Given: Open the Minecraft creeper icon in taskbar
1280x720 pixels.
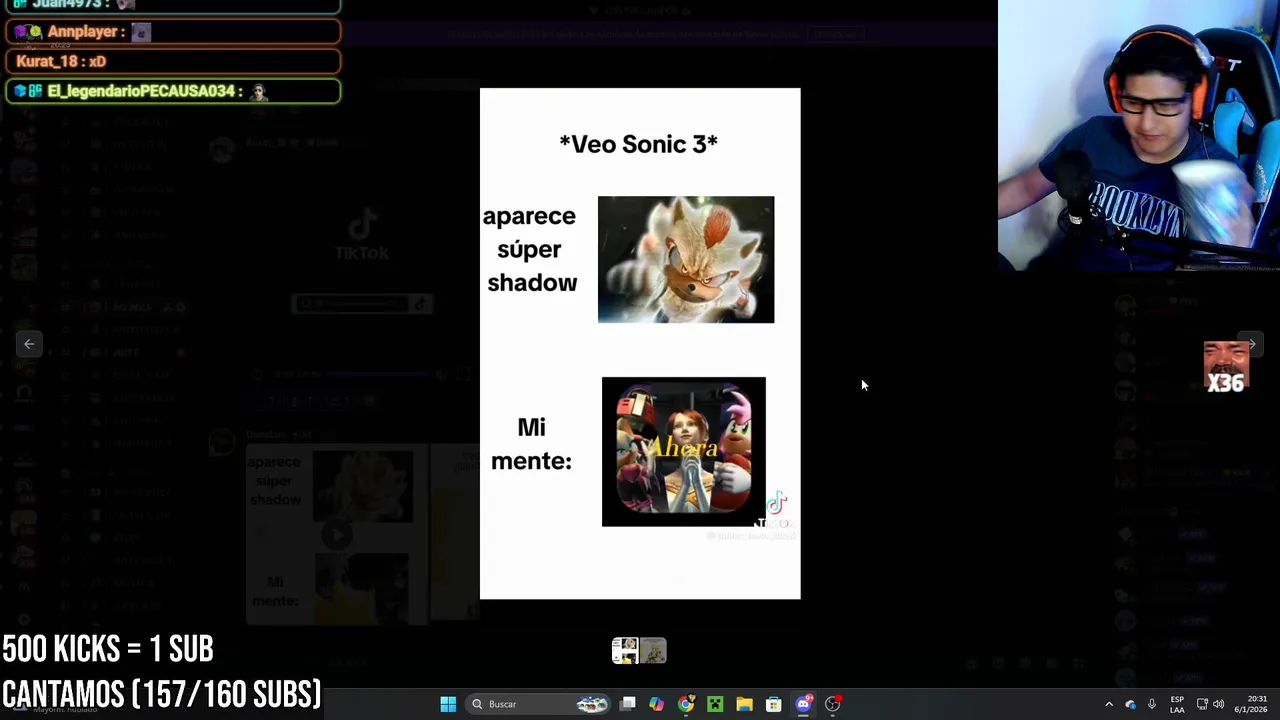Looking at the screenshot, I should pos(715,704).
